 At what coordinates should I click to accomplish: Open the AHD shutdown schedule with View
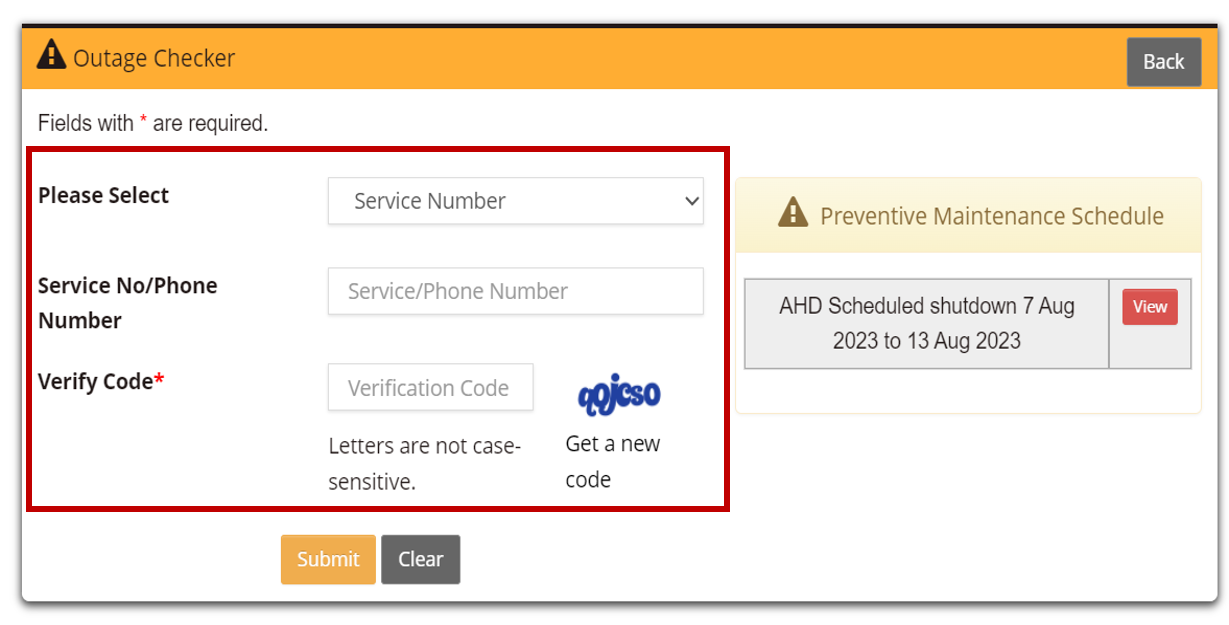click(1149, 307)
